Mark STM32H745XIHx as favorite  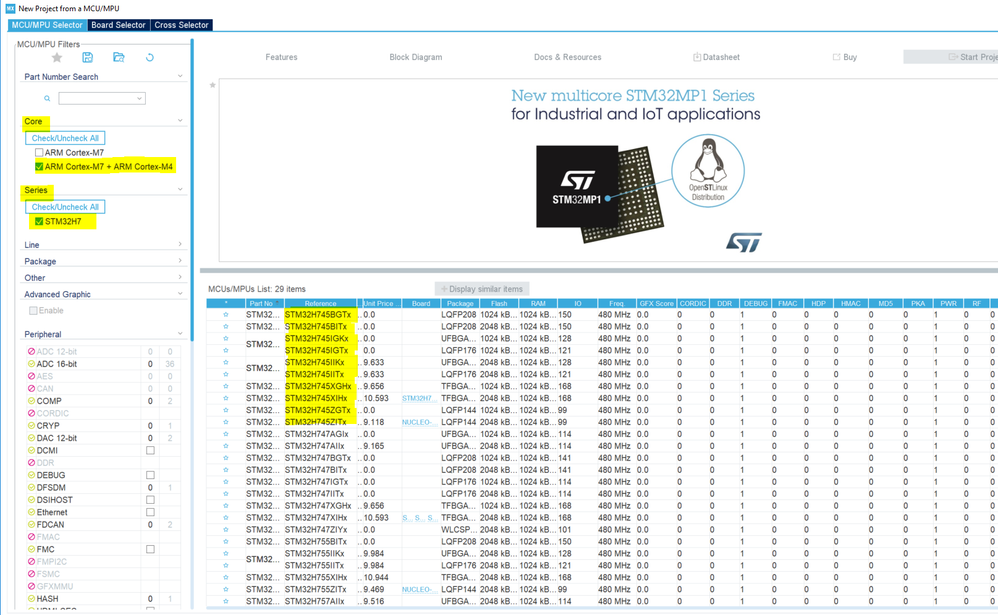[x=225, y=399]
